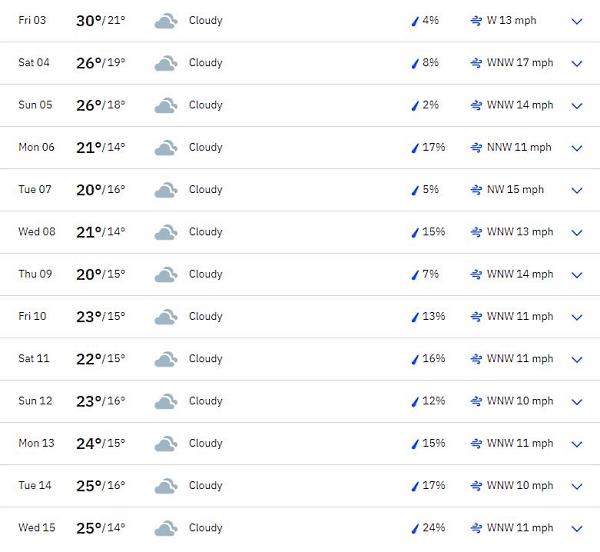Open the Wed 15 forecast chevron

coord(577,529)
